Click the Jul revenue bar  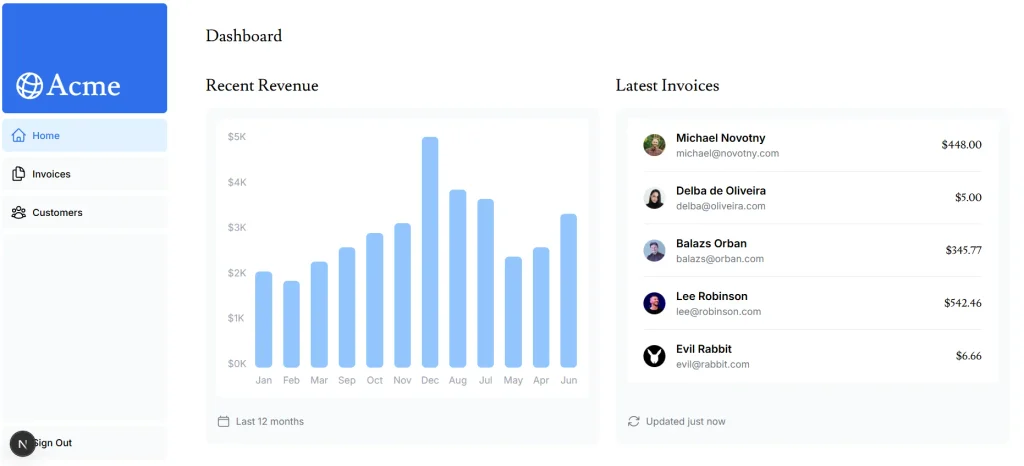point(486,283)
